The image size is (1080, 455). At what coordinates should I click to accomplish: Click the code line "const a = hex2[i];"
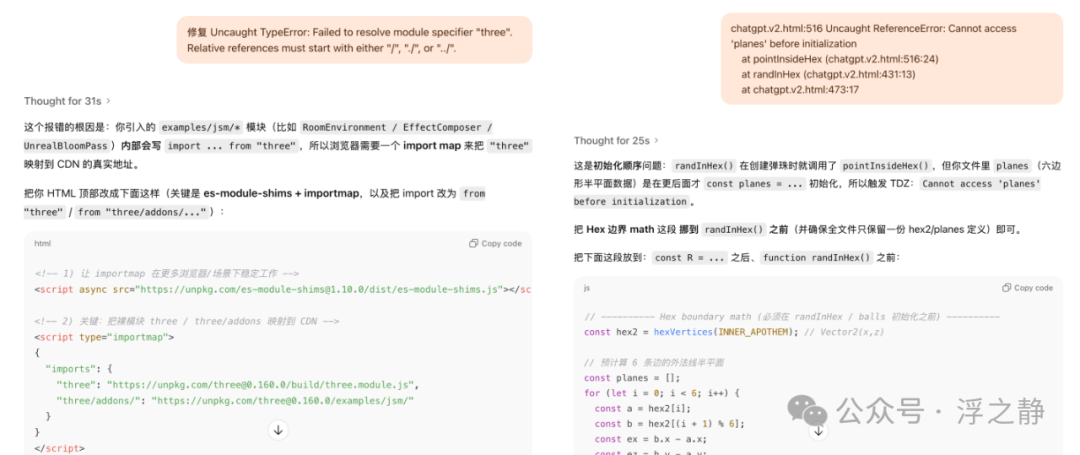click(643, 409)
